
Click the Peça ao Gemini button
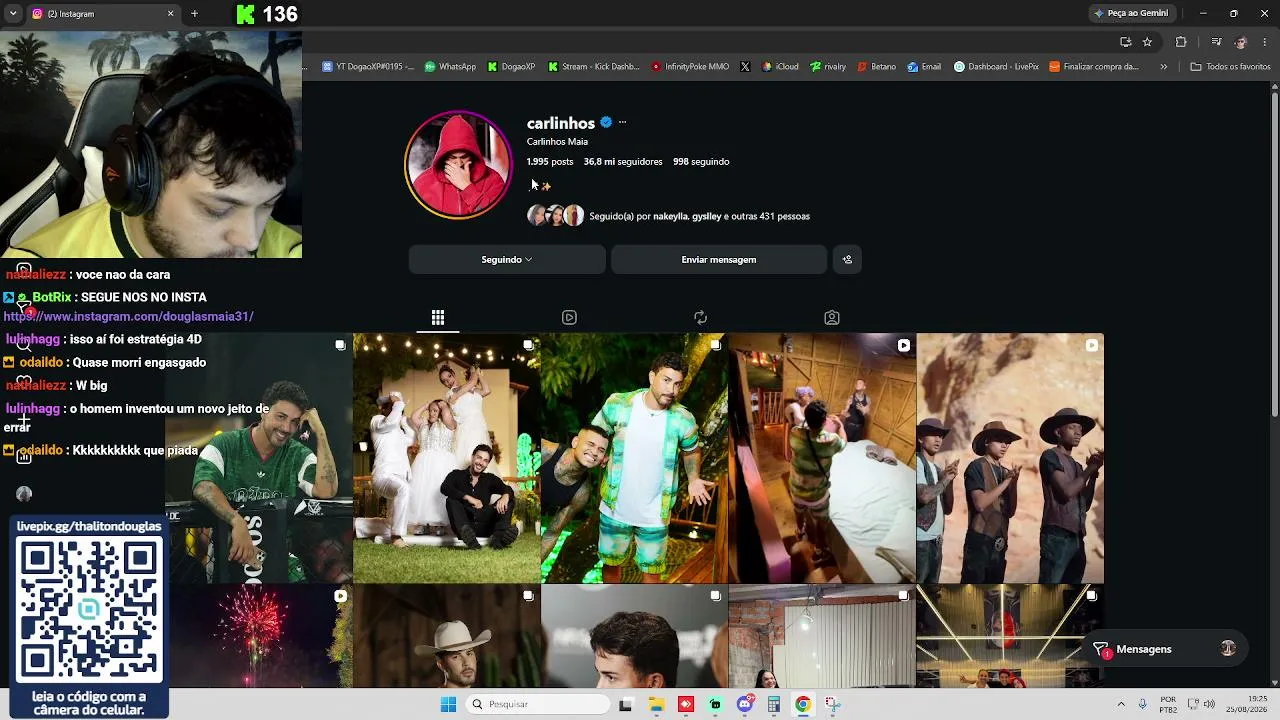pos(1131,13)
